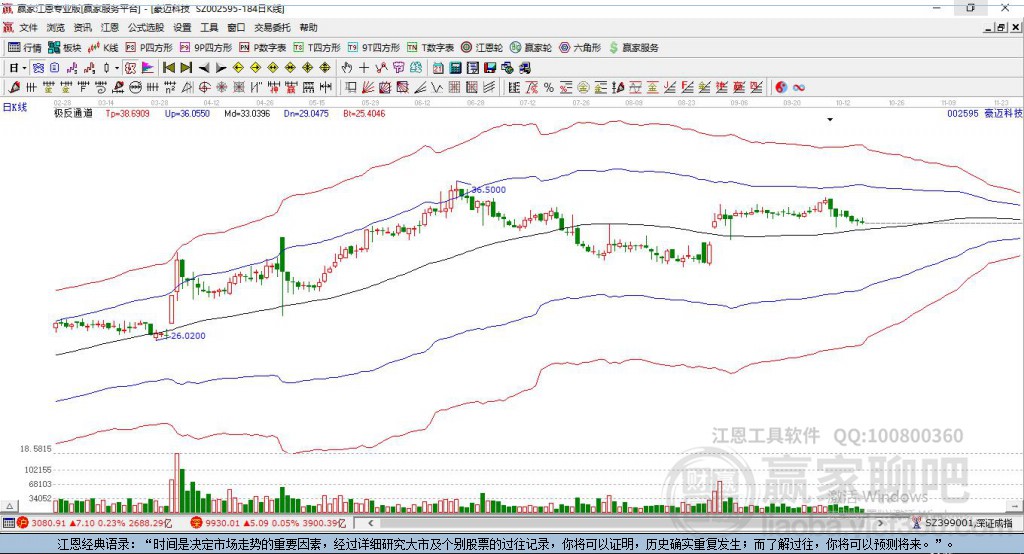
Task: Open the P数字表 tool
Action: point(263,48)
